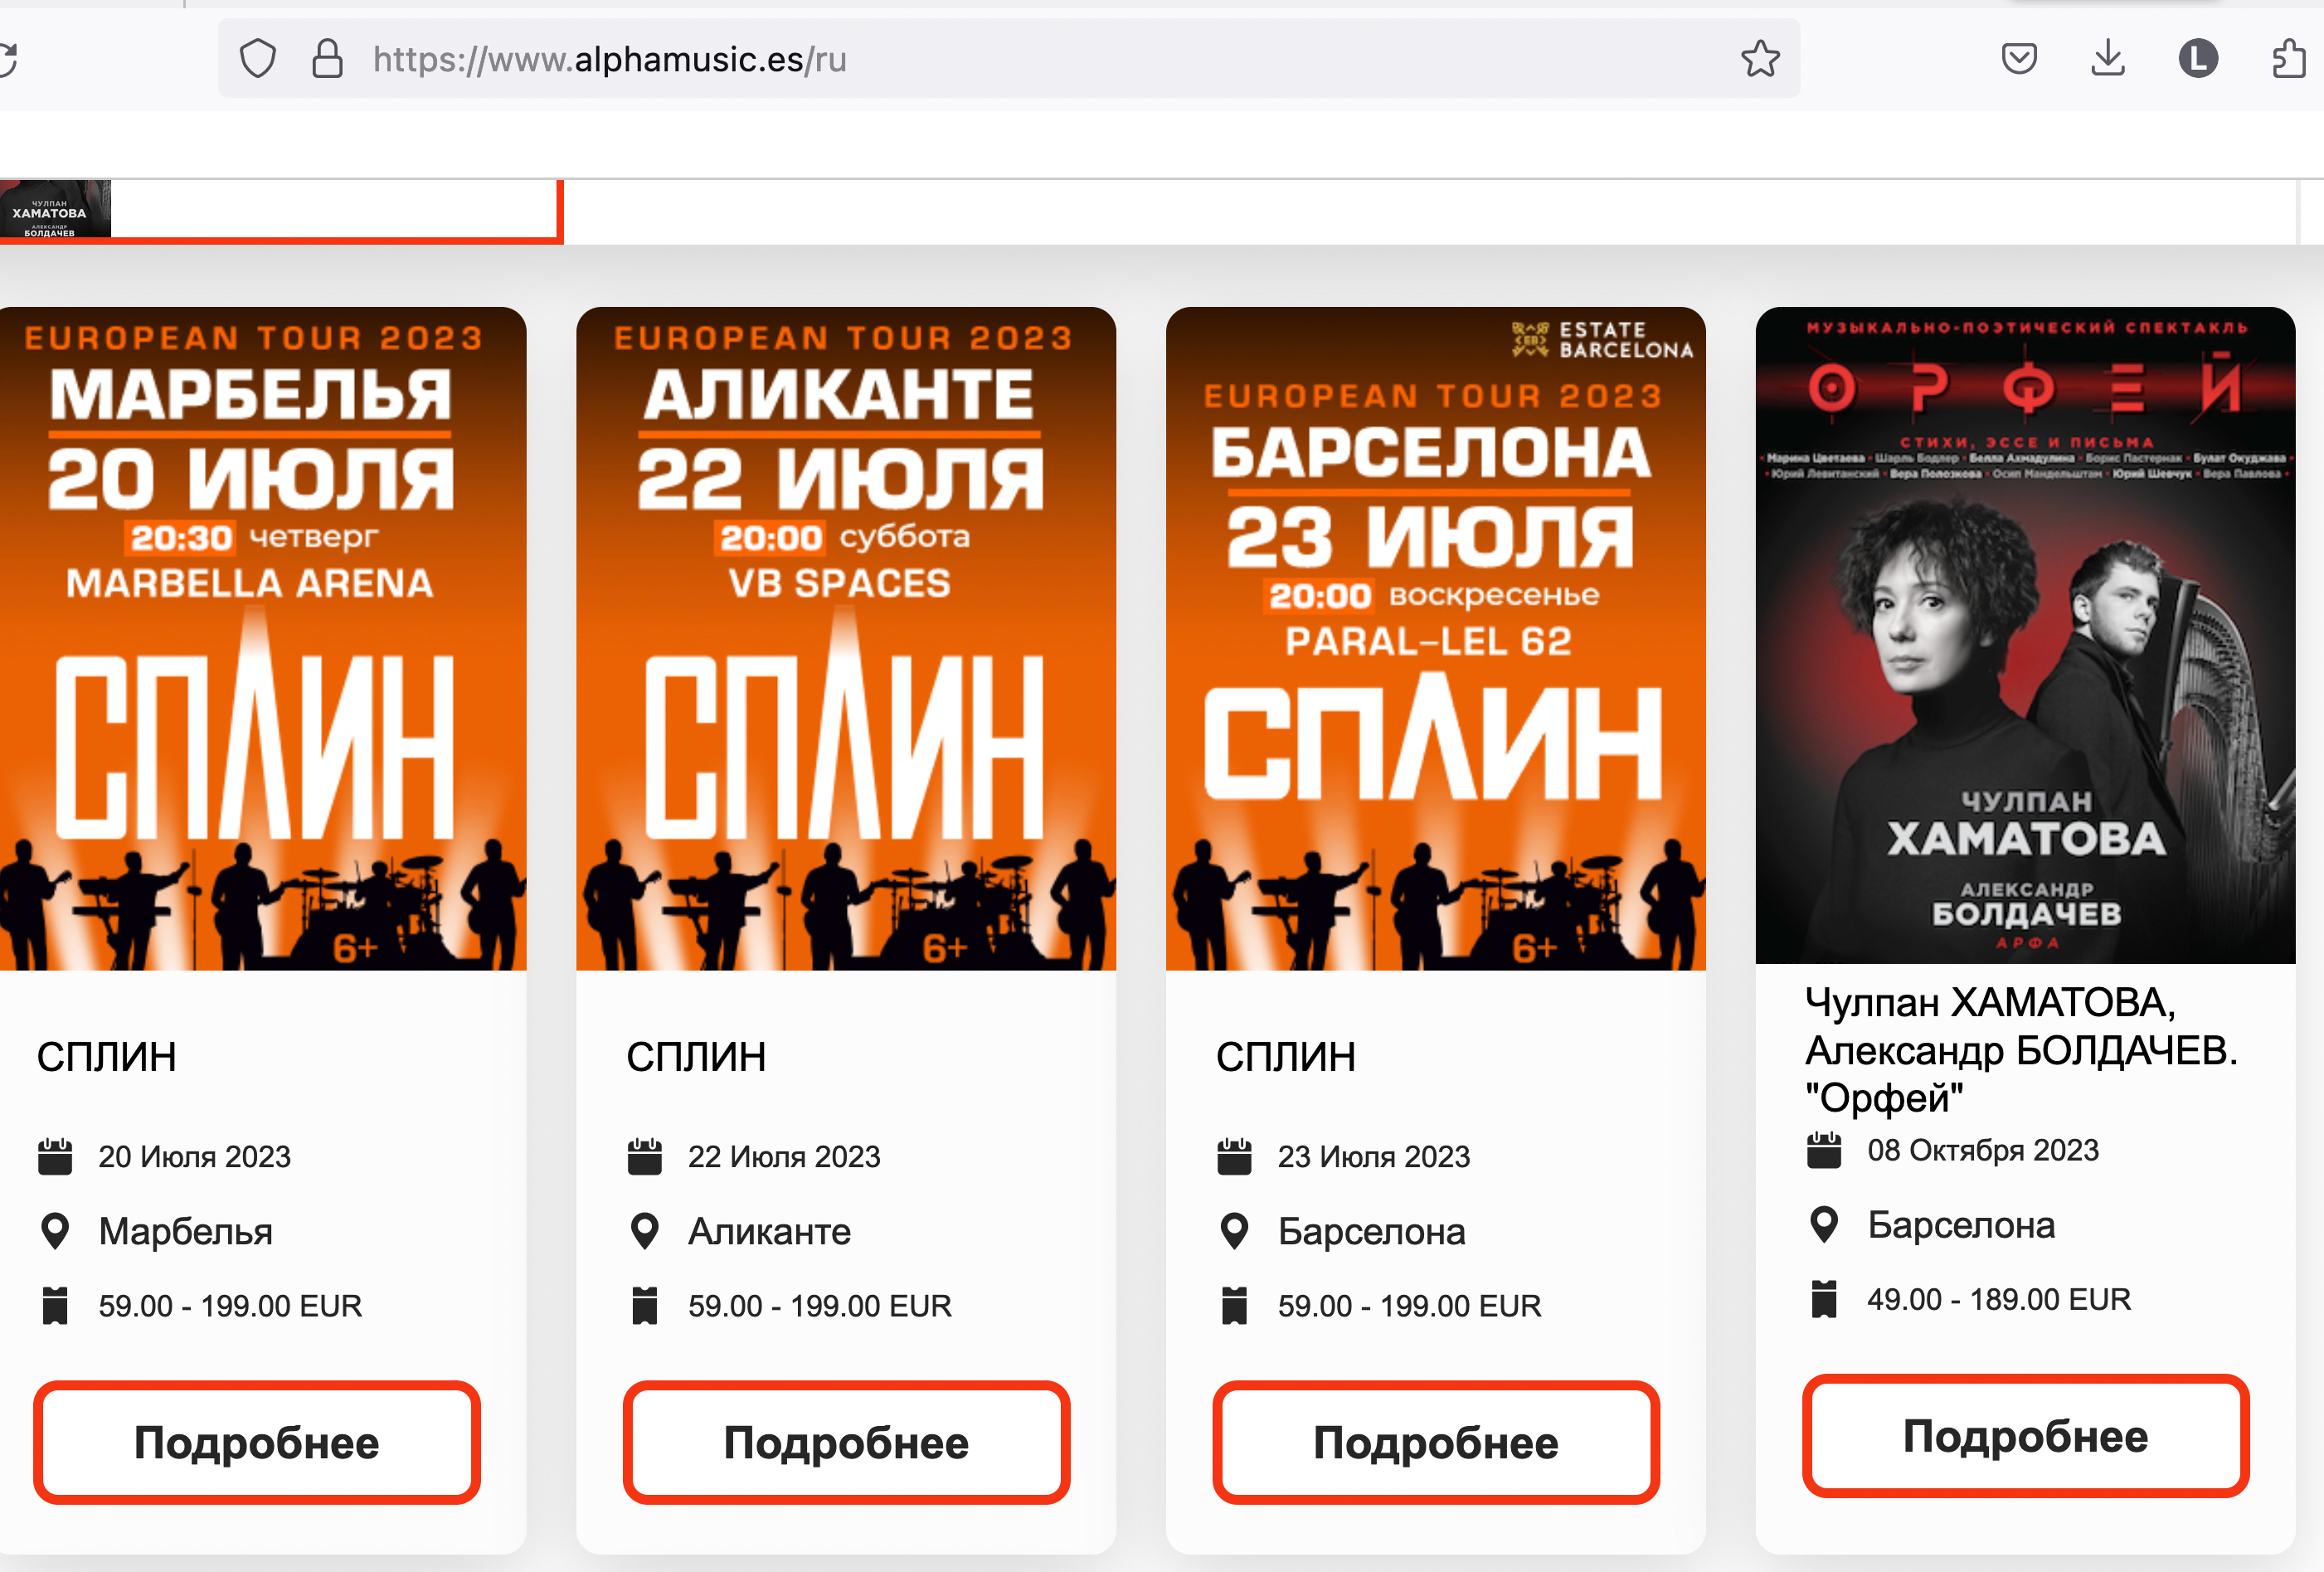
Task: Open the Орфей Хаматова poster image
Action: click(2025, 635)
